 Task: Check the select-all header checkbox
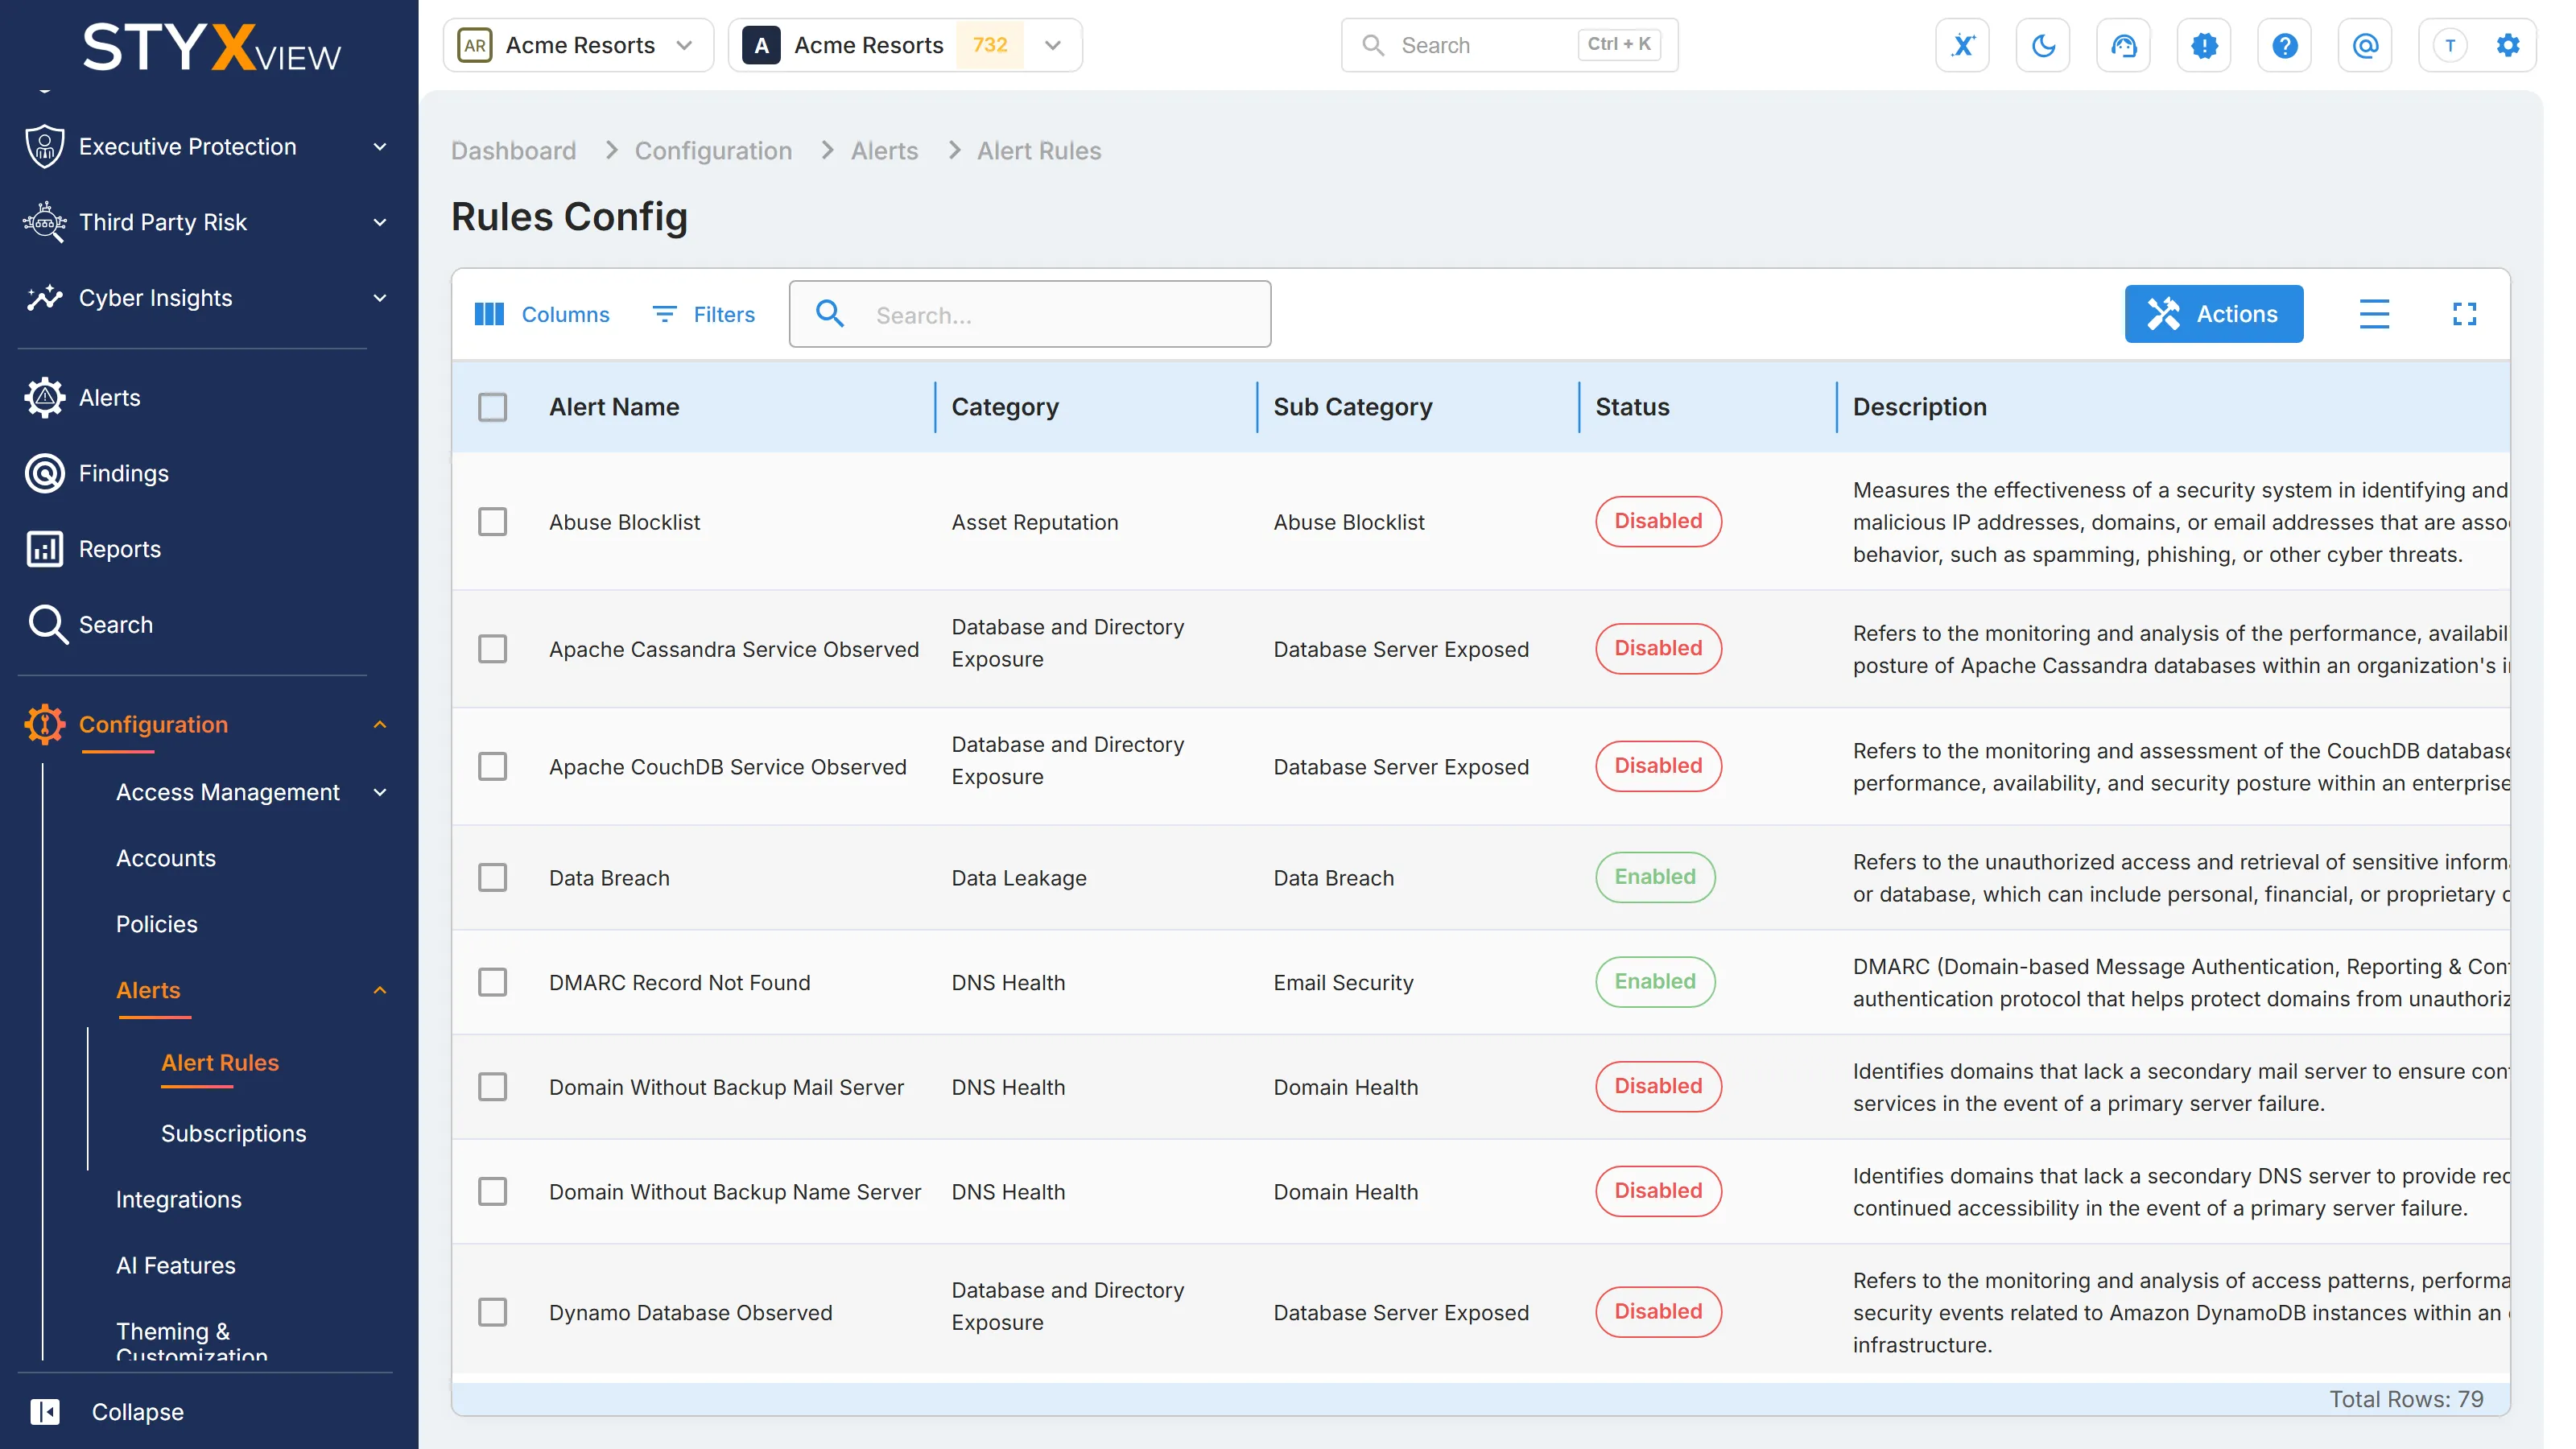click(492, 407)
